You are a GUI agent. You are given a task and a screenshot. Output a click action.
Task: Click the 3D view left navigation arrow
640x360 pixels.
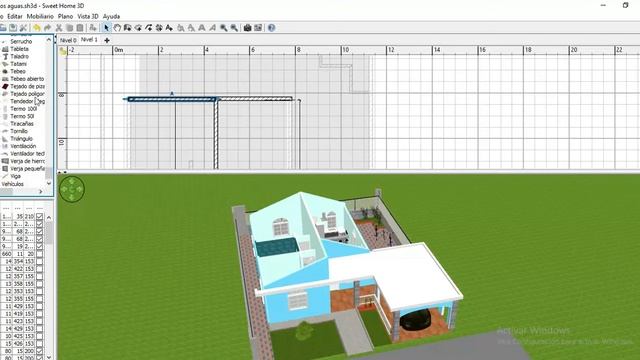(64, 189)
